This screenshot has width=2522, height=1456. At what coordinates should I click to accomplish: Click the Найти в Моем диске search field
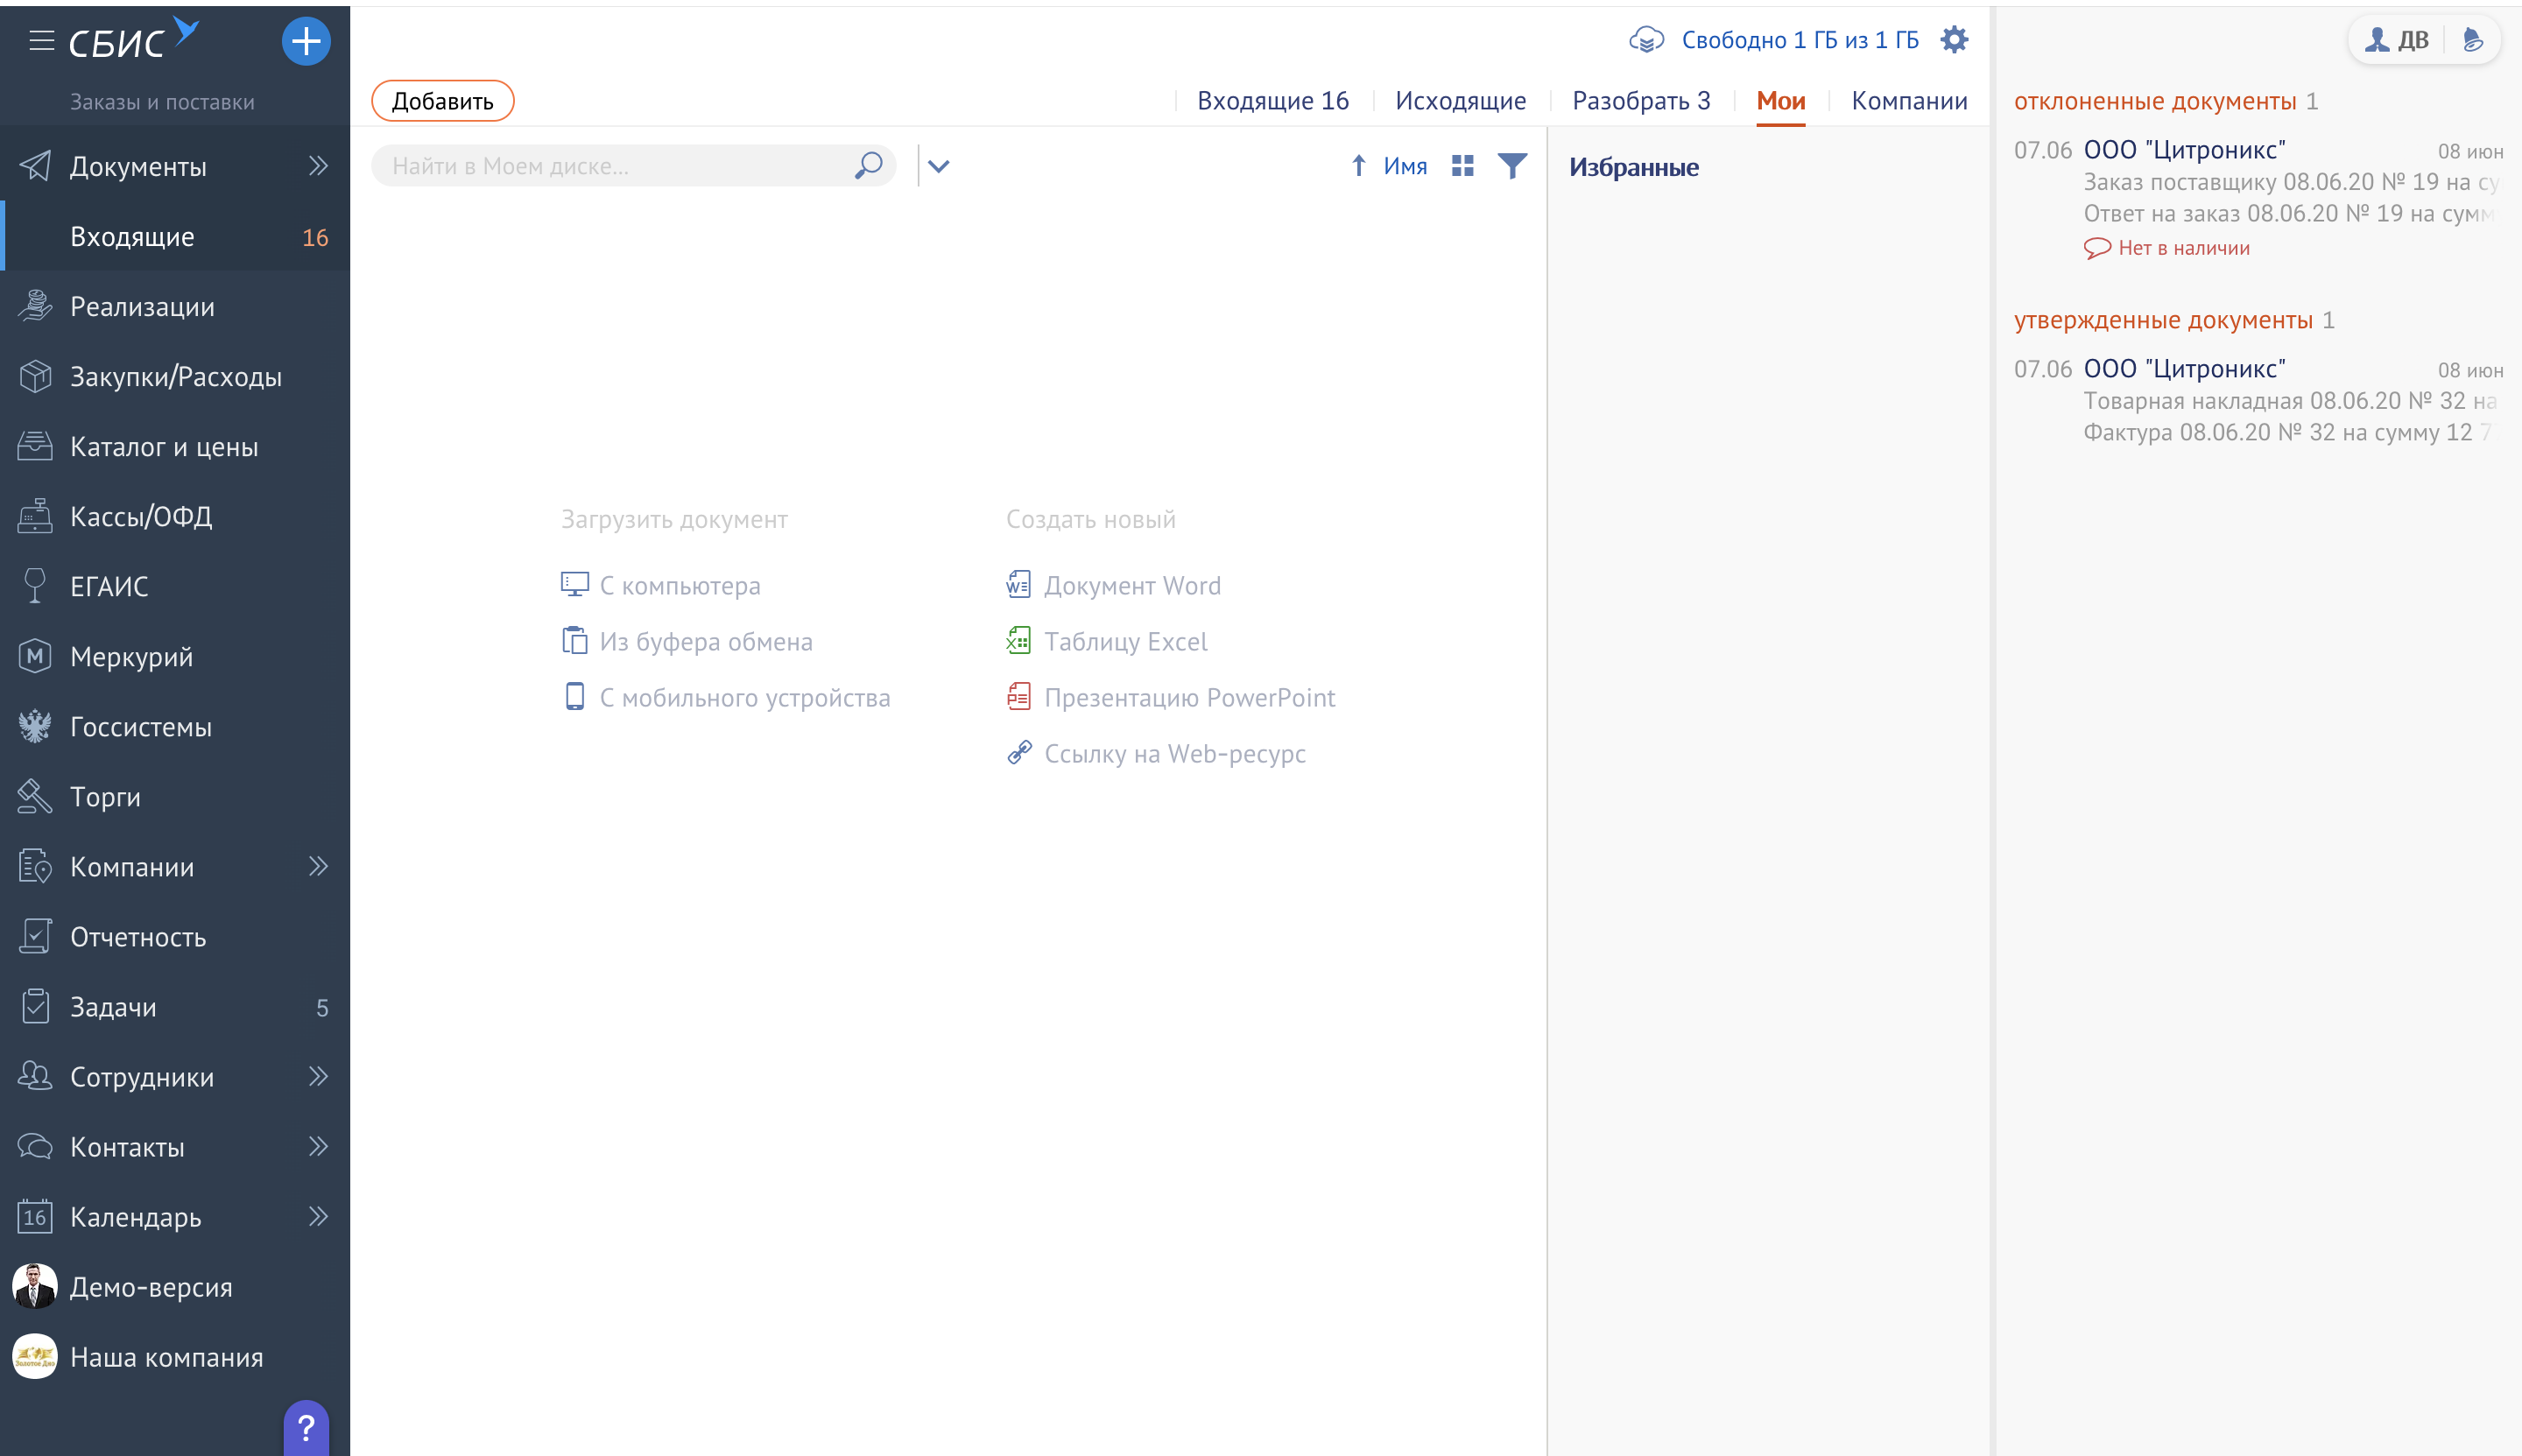pyautogui.click(x=610, y=166)
